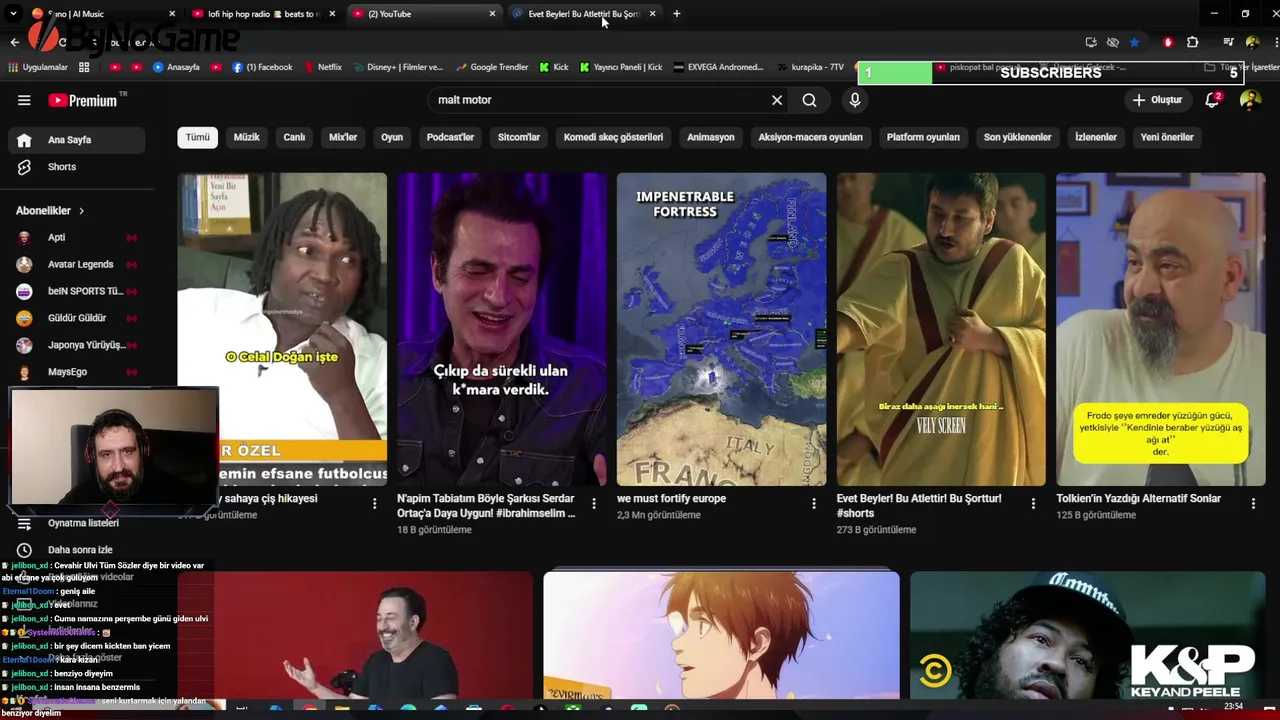Open the Chrome profile avatar
Image resolution: width=1280 pixels, height=720 pixels.
(x=1252, y=42)
